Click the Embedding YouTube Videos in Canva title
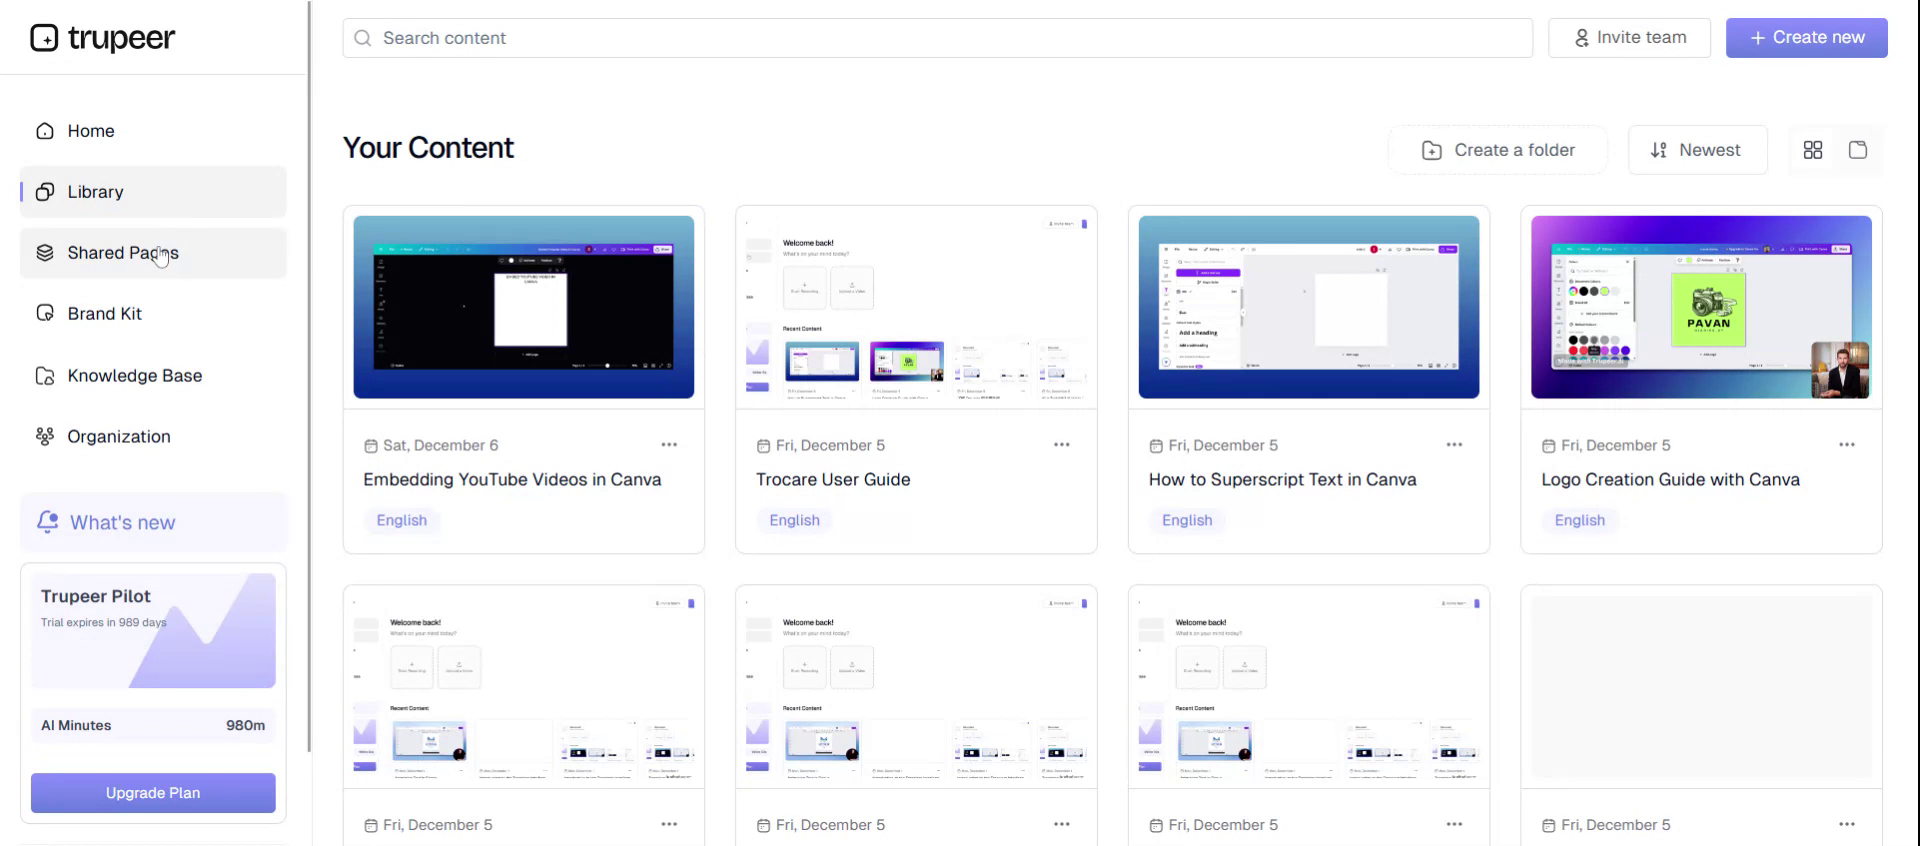This screenshot has width=1920, height=846. point(512,480)
